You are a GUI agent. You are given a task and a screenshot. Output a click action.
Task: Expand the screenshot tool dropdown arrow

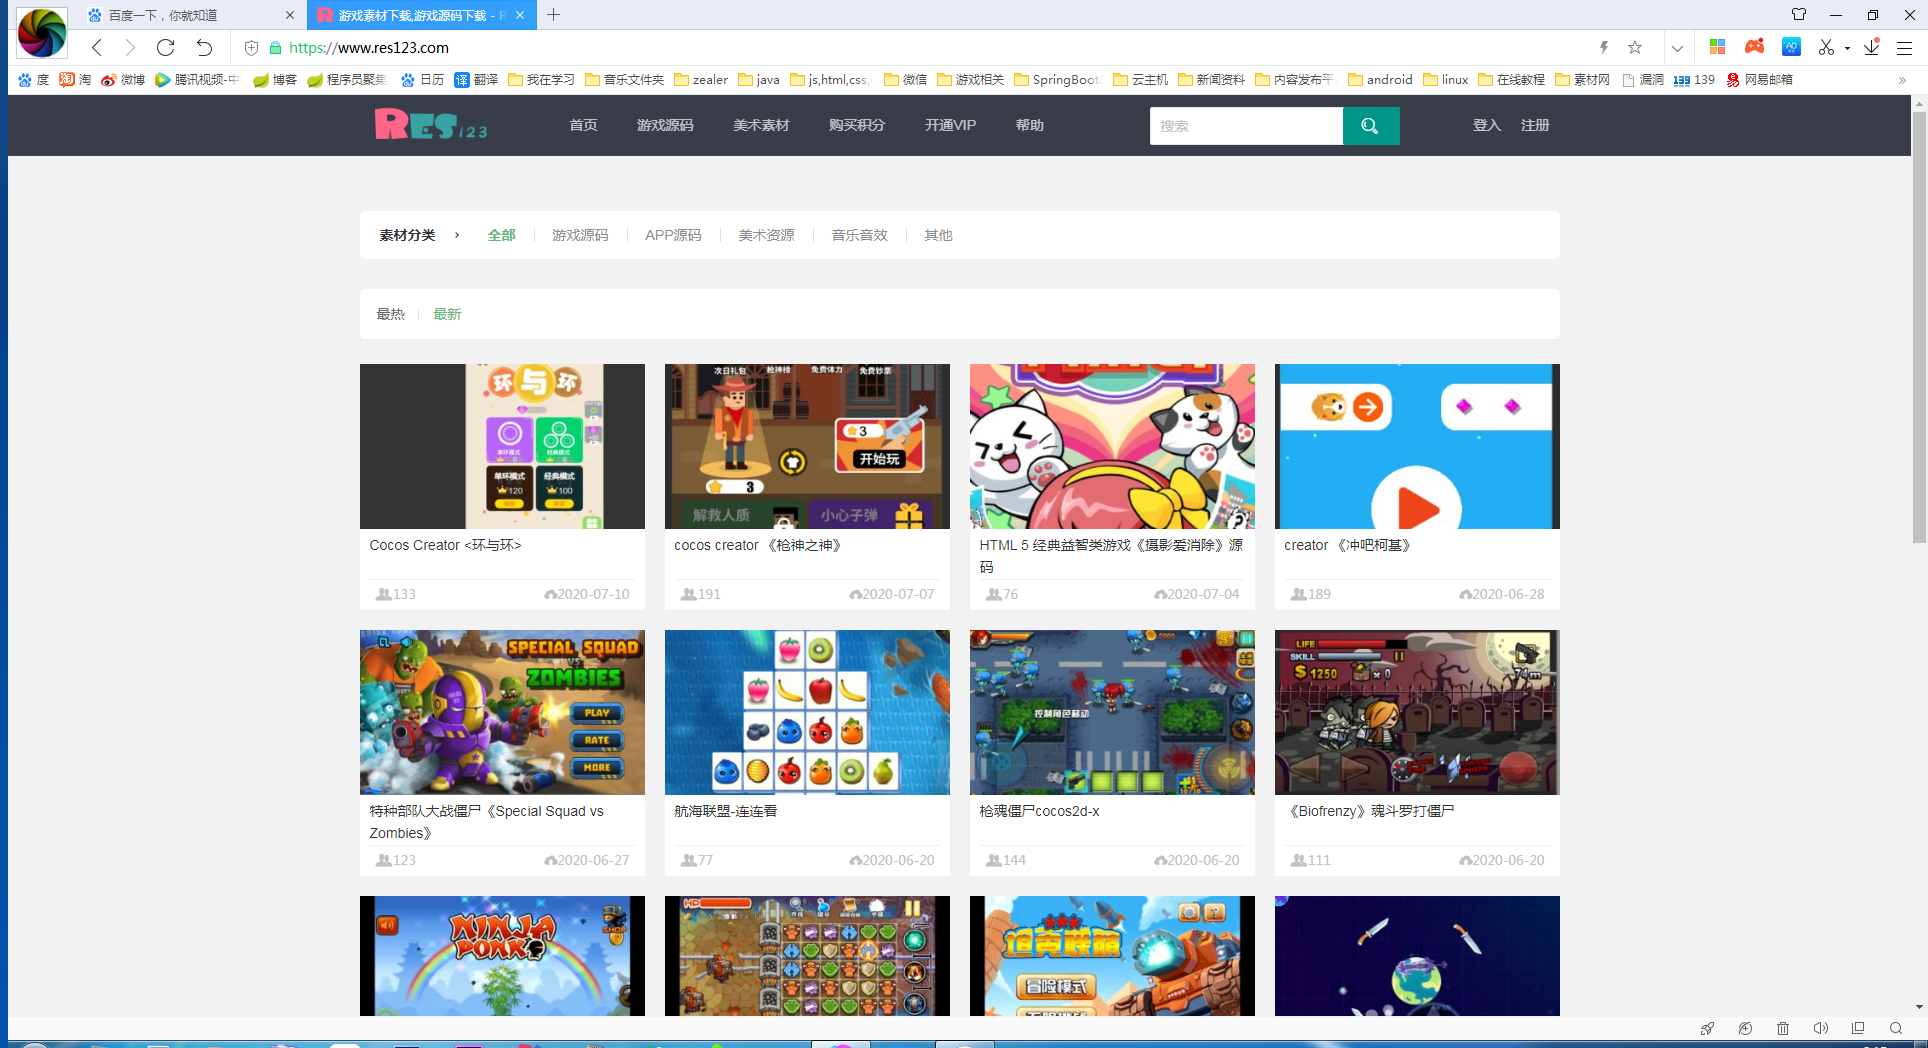click(1847, 48)
